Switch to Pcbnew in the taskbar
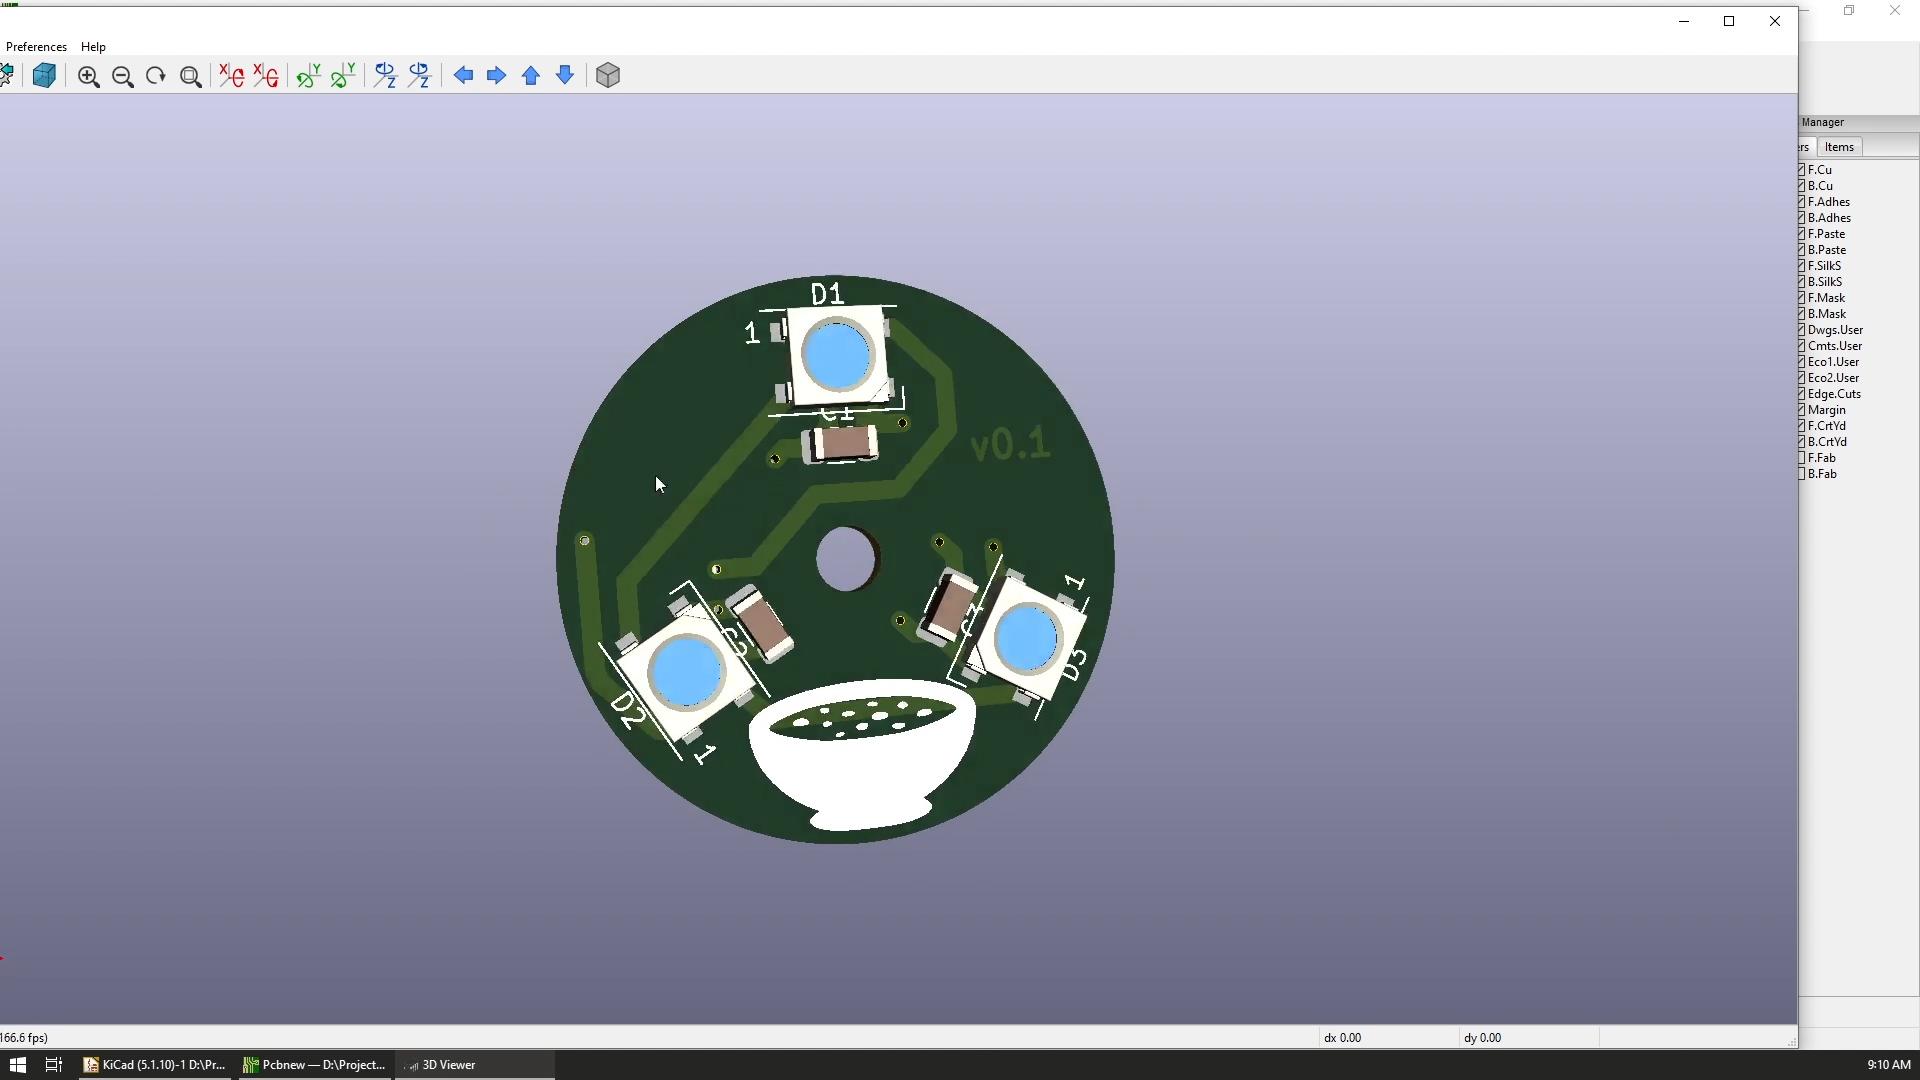The width and height of the screenshot is (1920, 1080). 314,1065
